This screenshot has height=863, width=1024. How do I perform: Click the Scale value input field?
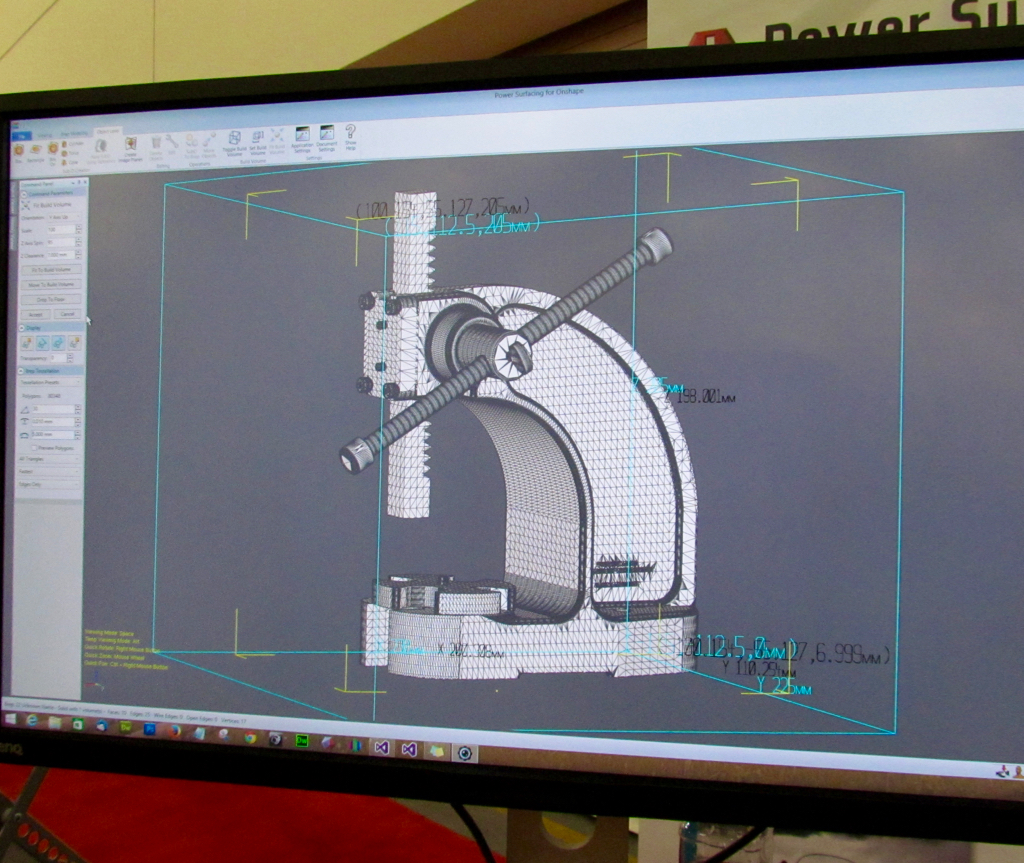point(62,230)
